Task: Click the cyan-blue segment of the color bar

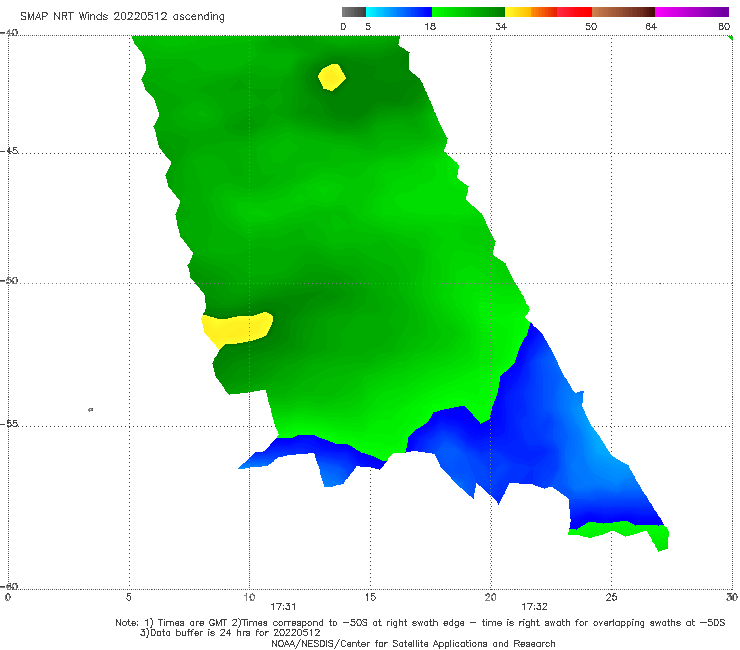Action: pyautogui.click(x=399, y=12)
